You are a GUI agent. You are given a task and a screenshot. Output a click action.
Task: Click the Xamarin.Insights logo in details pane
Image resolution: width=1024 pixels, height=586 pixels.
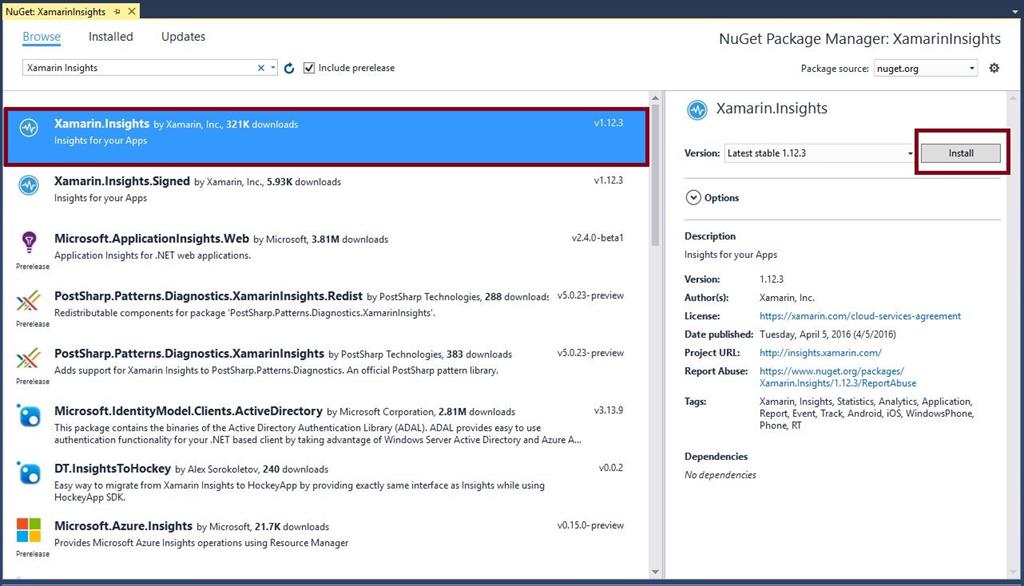[697, 108]
